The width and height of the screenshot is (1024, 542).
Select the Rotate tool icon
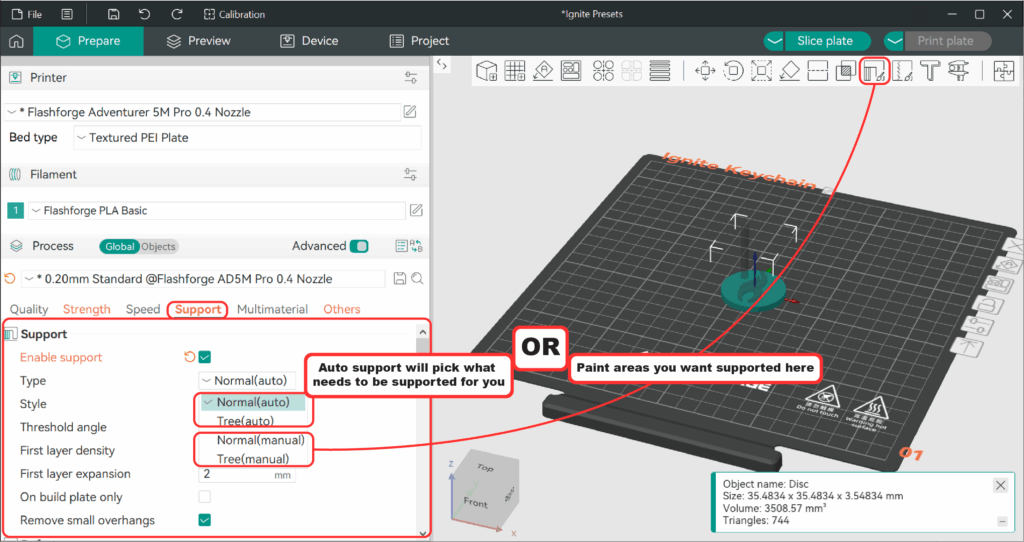733,71
